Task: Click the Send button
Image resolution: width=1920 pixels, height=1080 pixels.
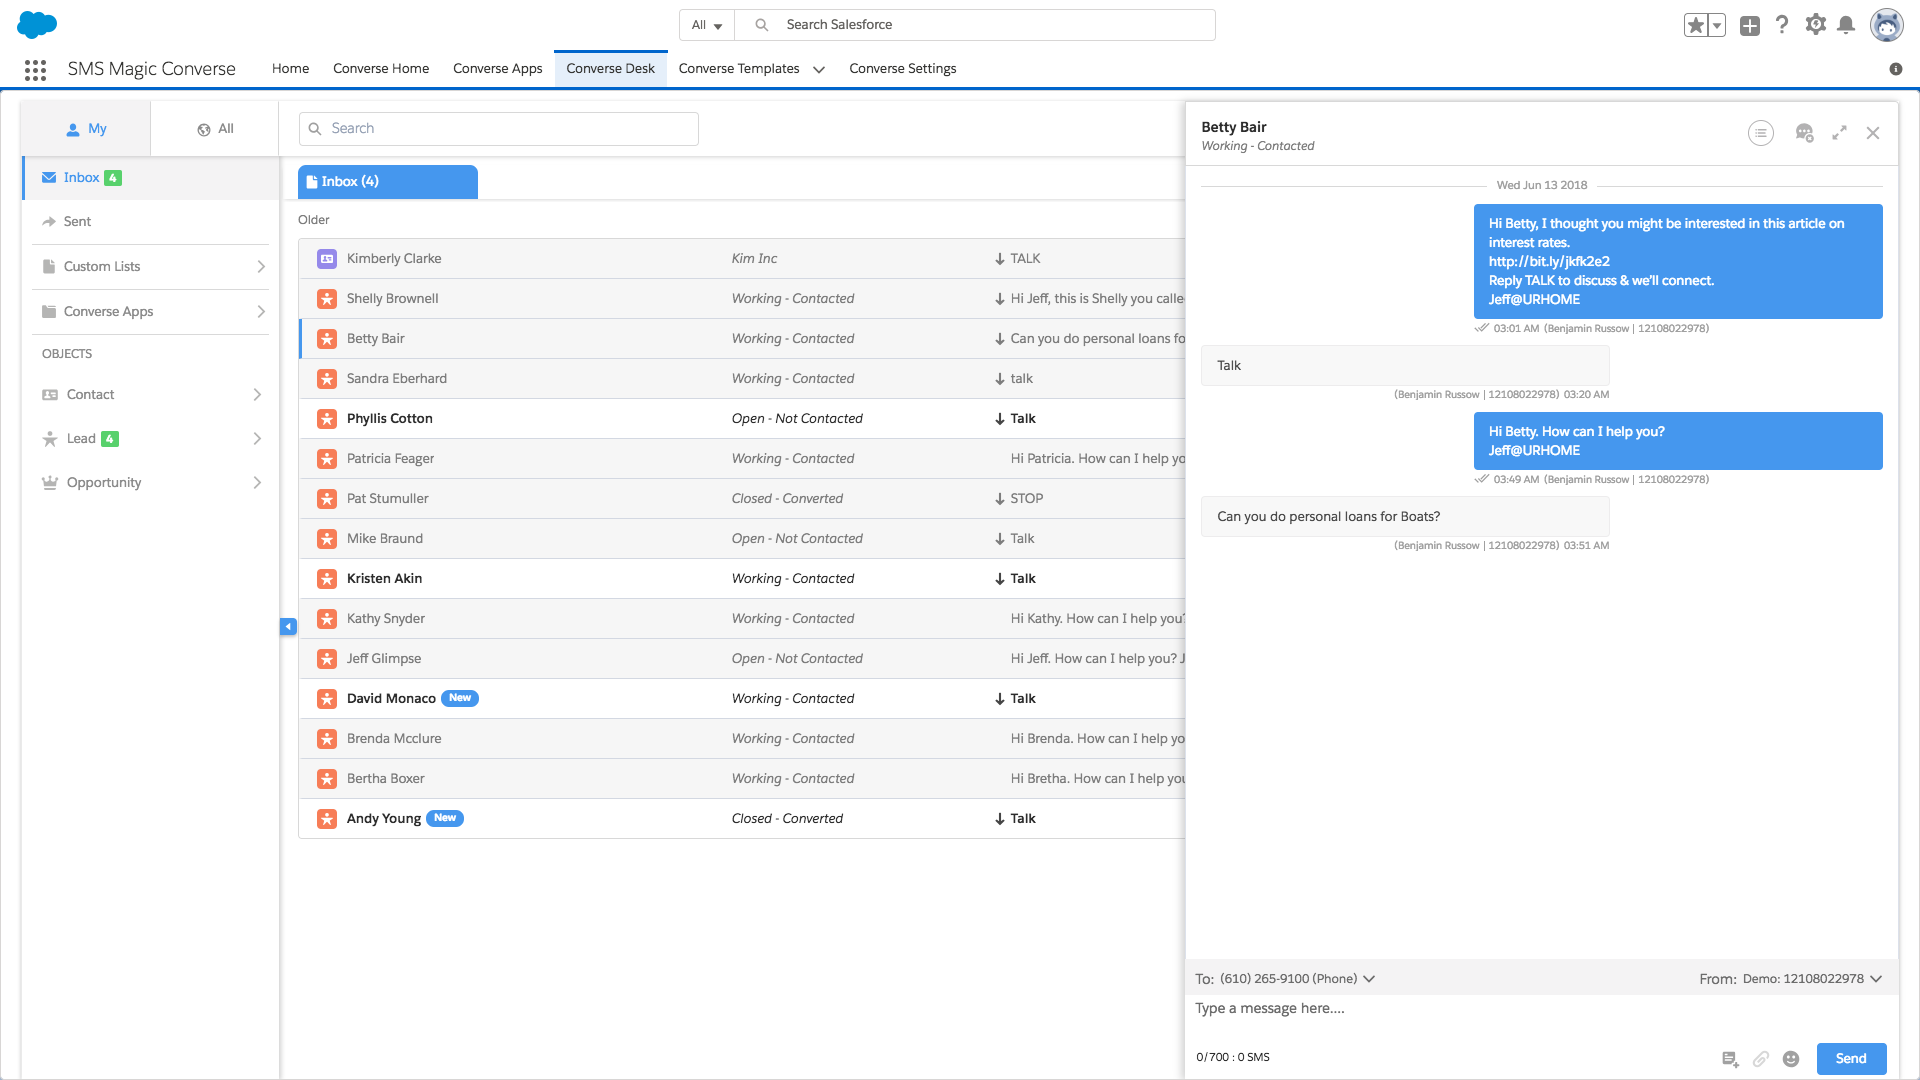Action: pyautogui.click(x=1850, y=1059)
